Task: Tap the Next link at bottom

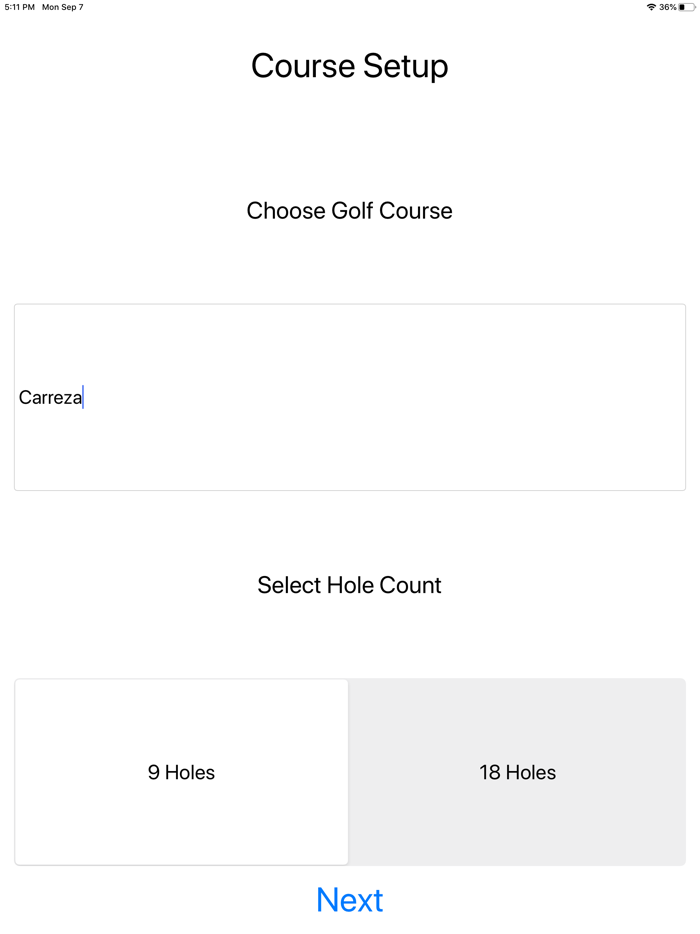Action: pos(349,900)
